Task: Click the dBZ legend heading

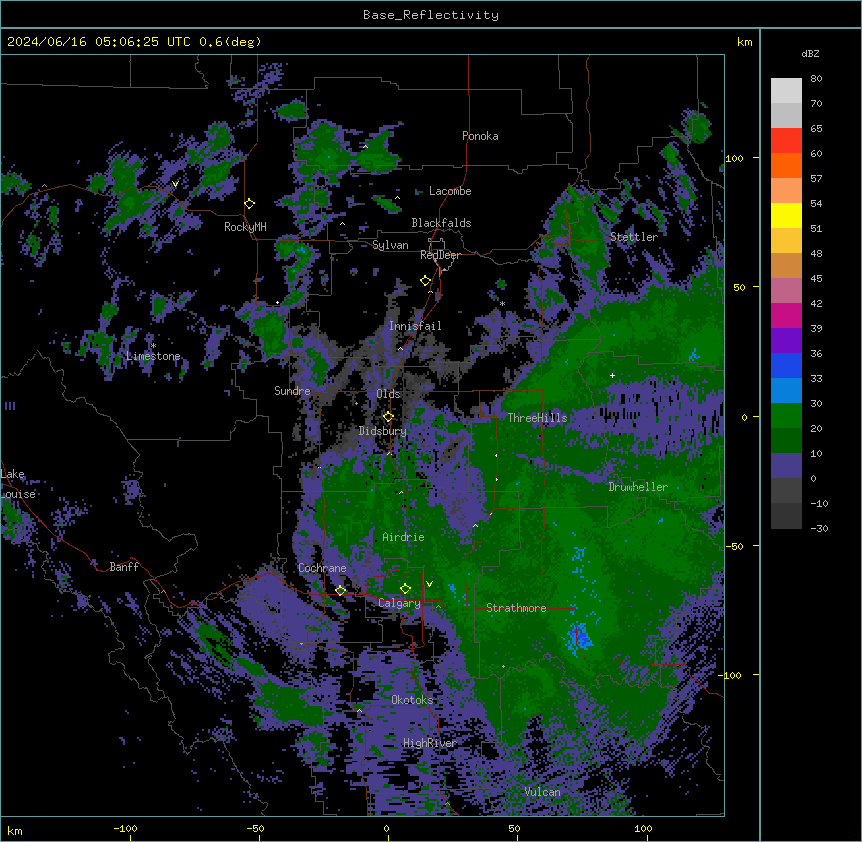Action: tap(810, 53)
